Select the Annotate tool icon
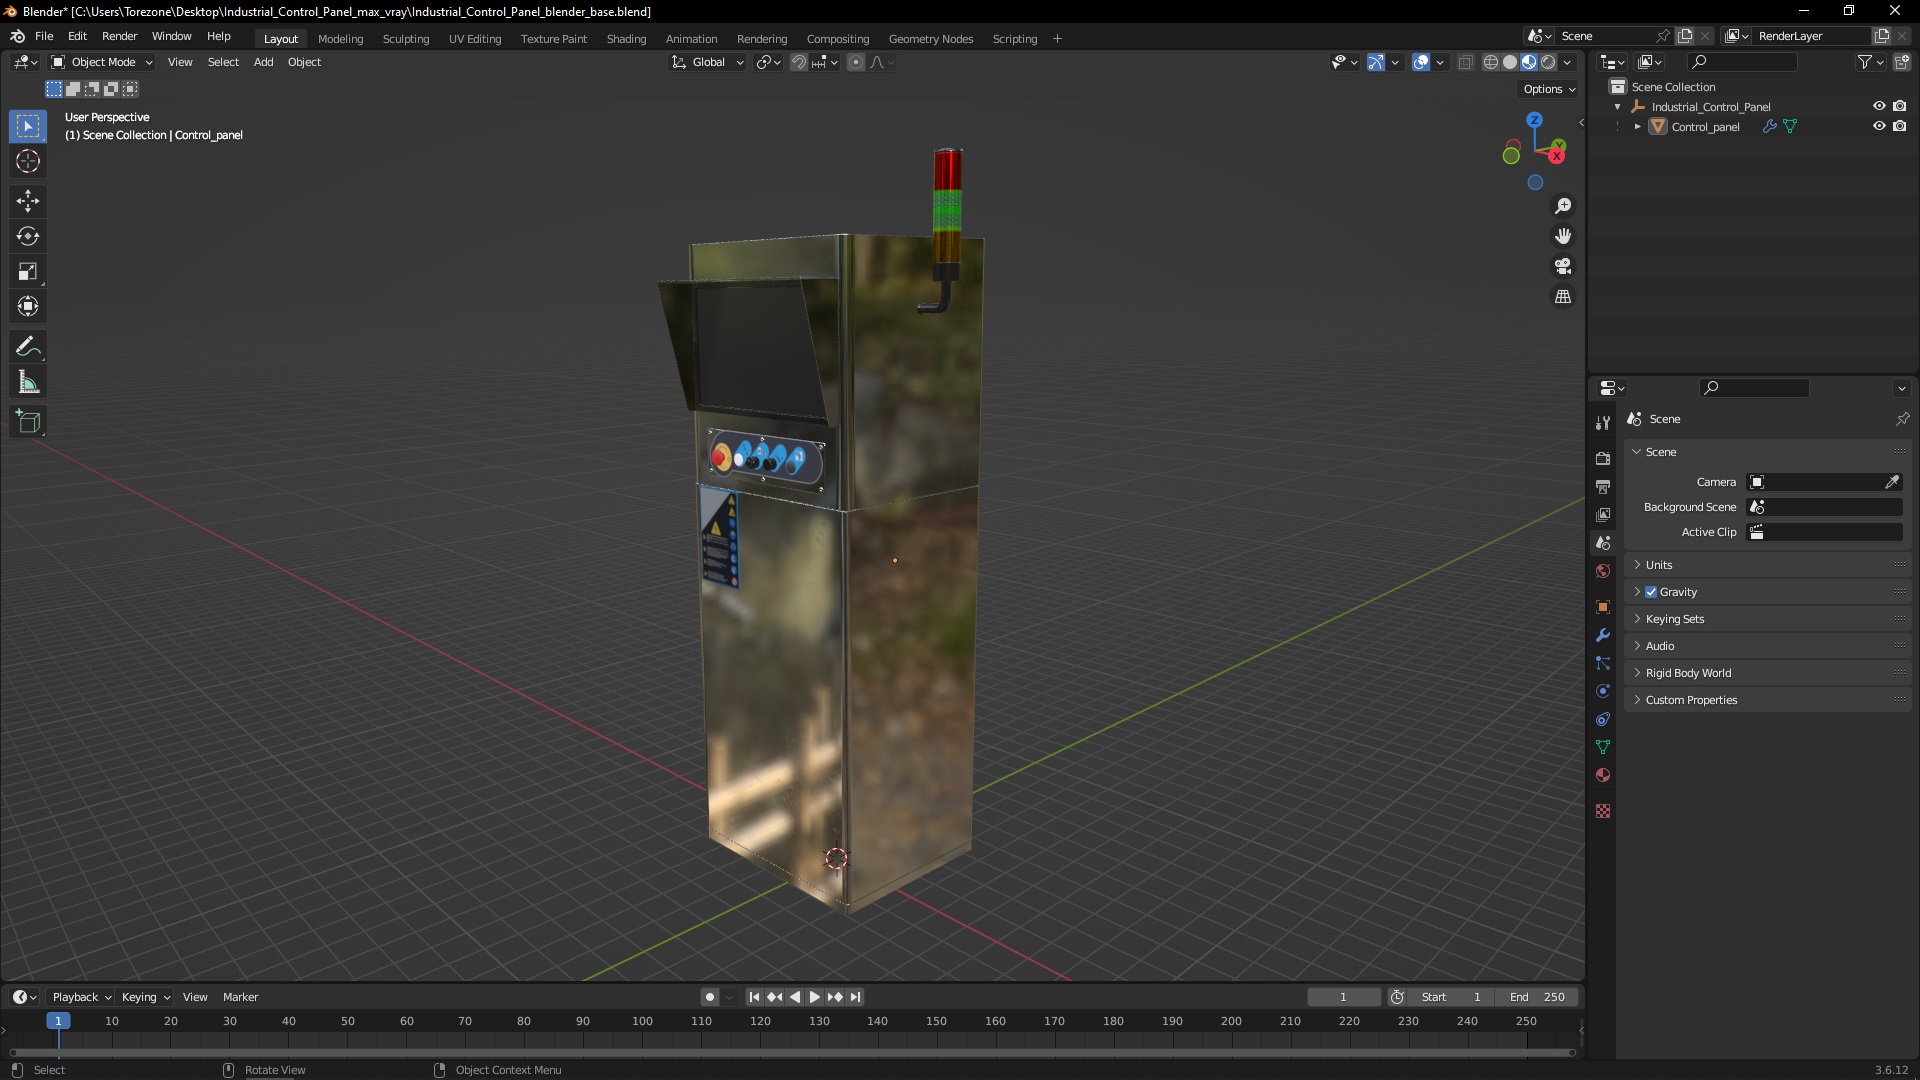The image size is (1920, 1080). (28, 345)
